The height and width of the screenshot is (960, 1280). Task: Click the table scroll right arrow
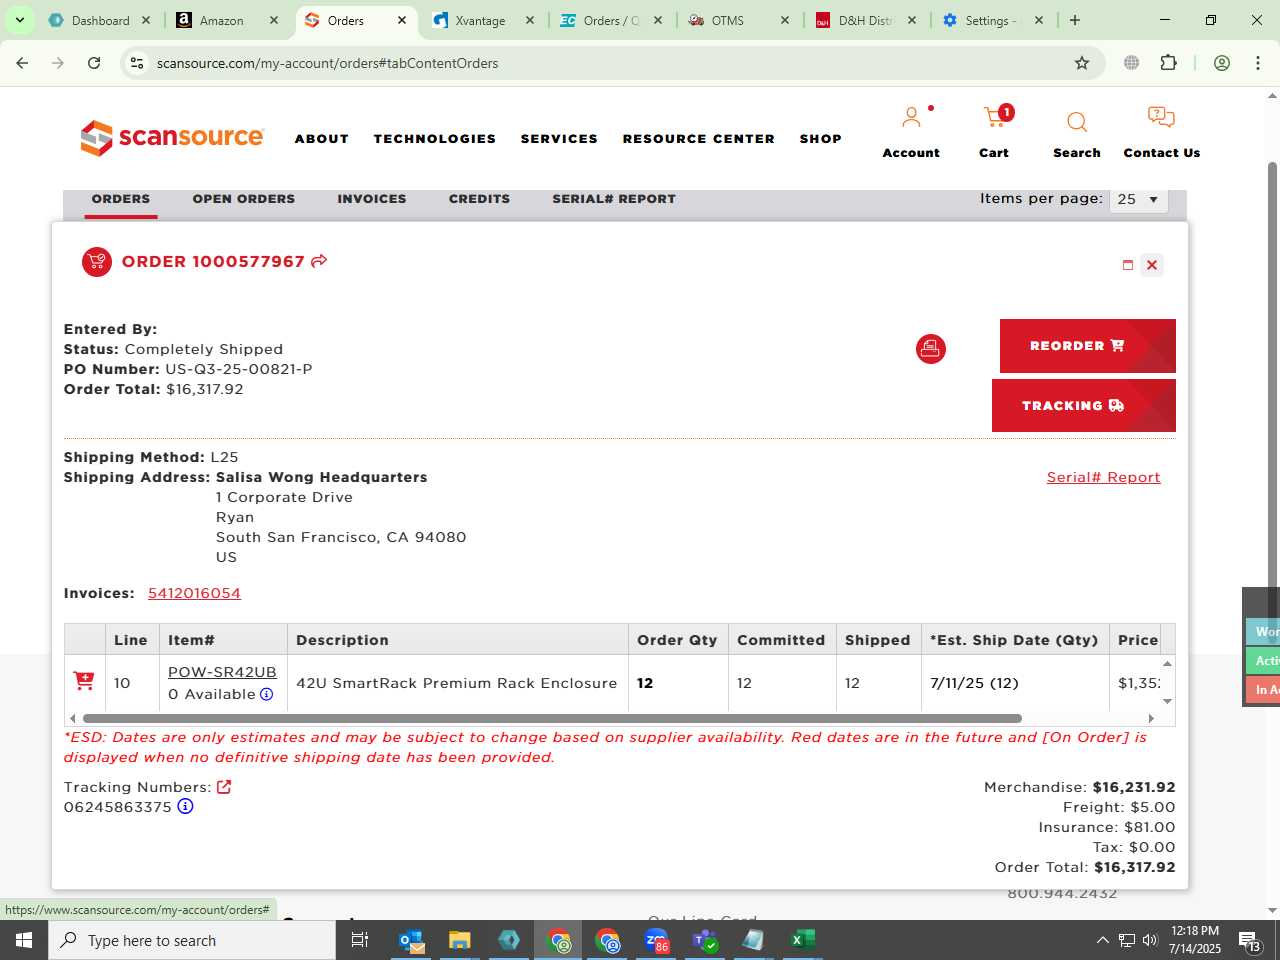click(1151, 718)
